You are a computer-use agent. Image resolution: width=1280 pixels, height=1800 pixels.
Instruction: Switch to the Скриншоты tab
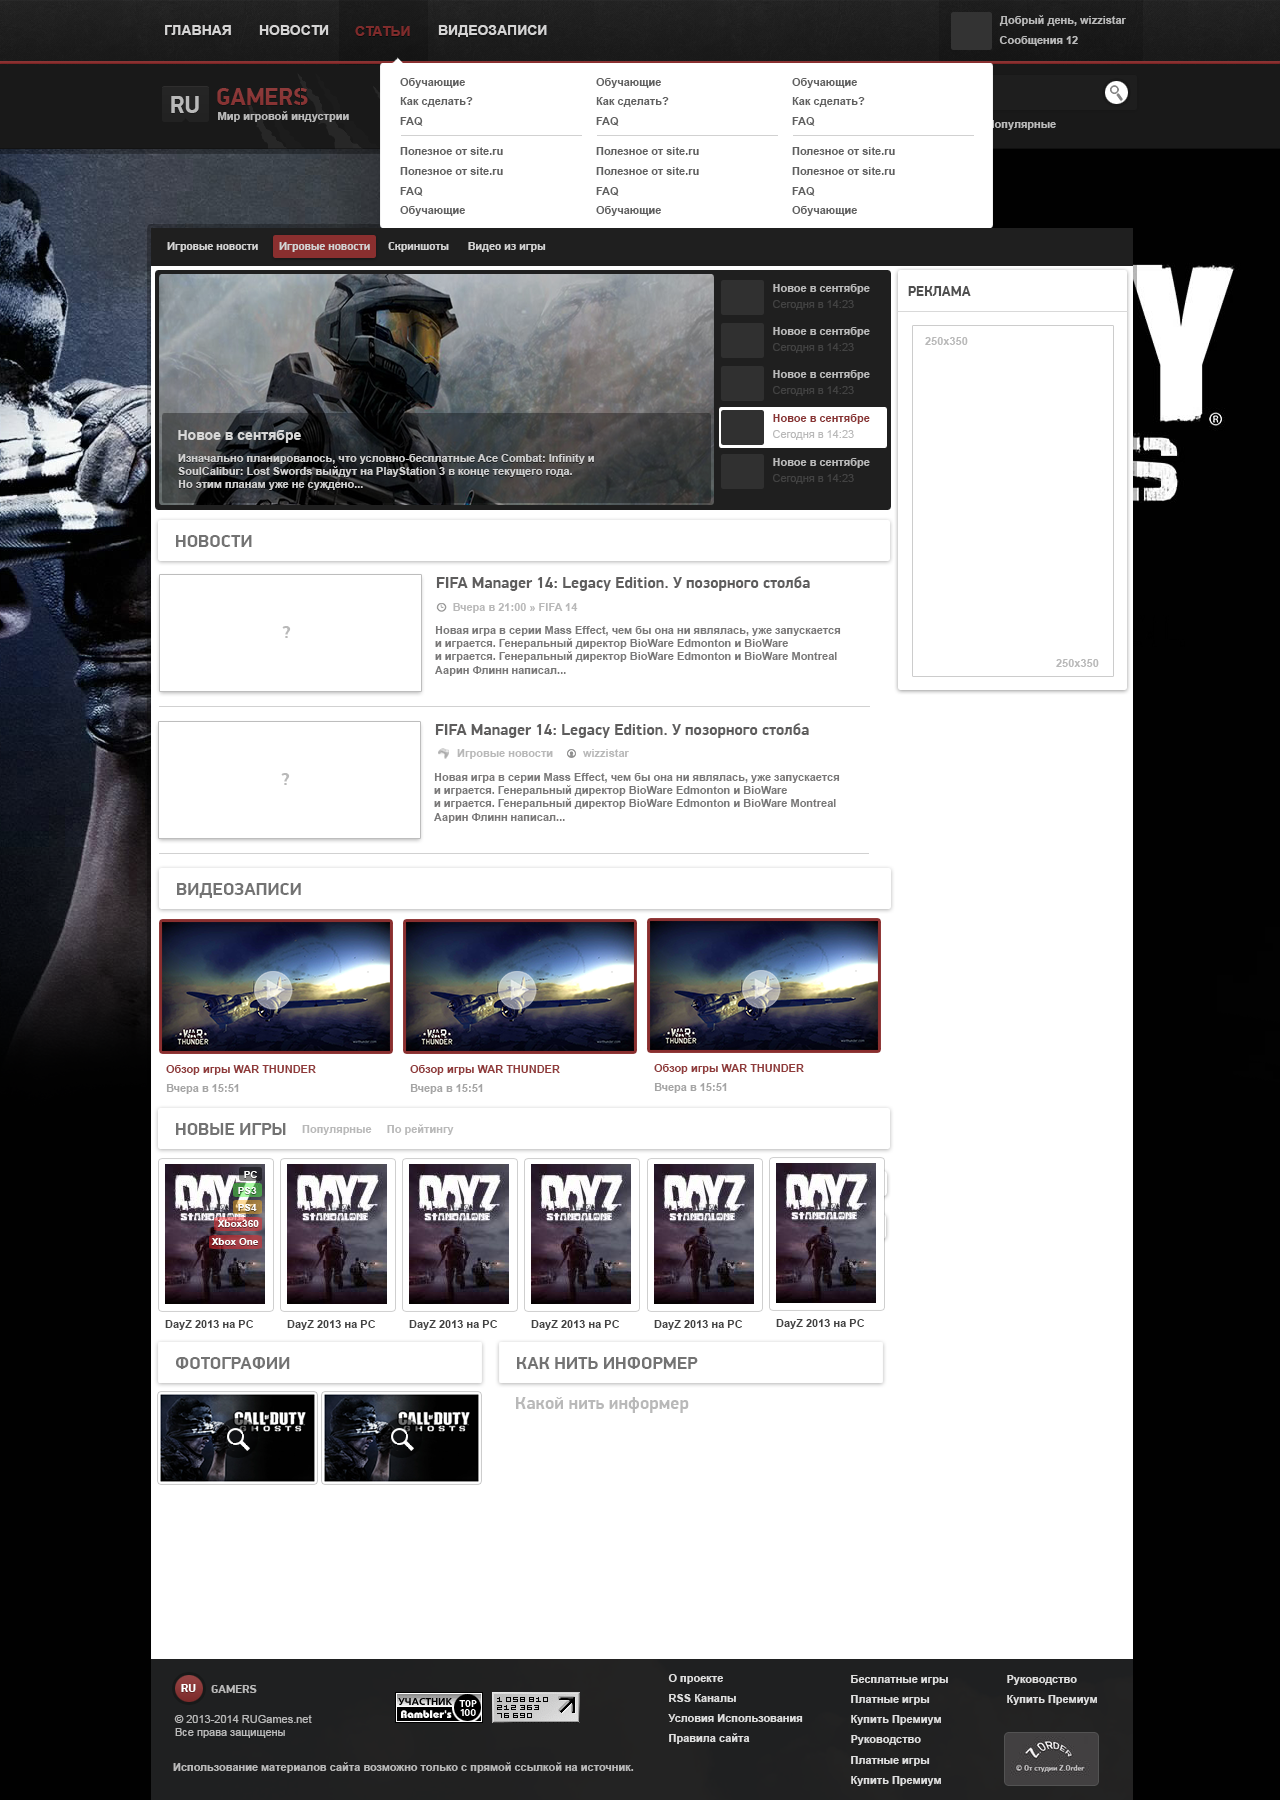(x=418, y=246)
